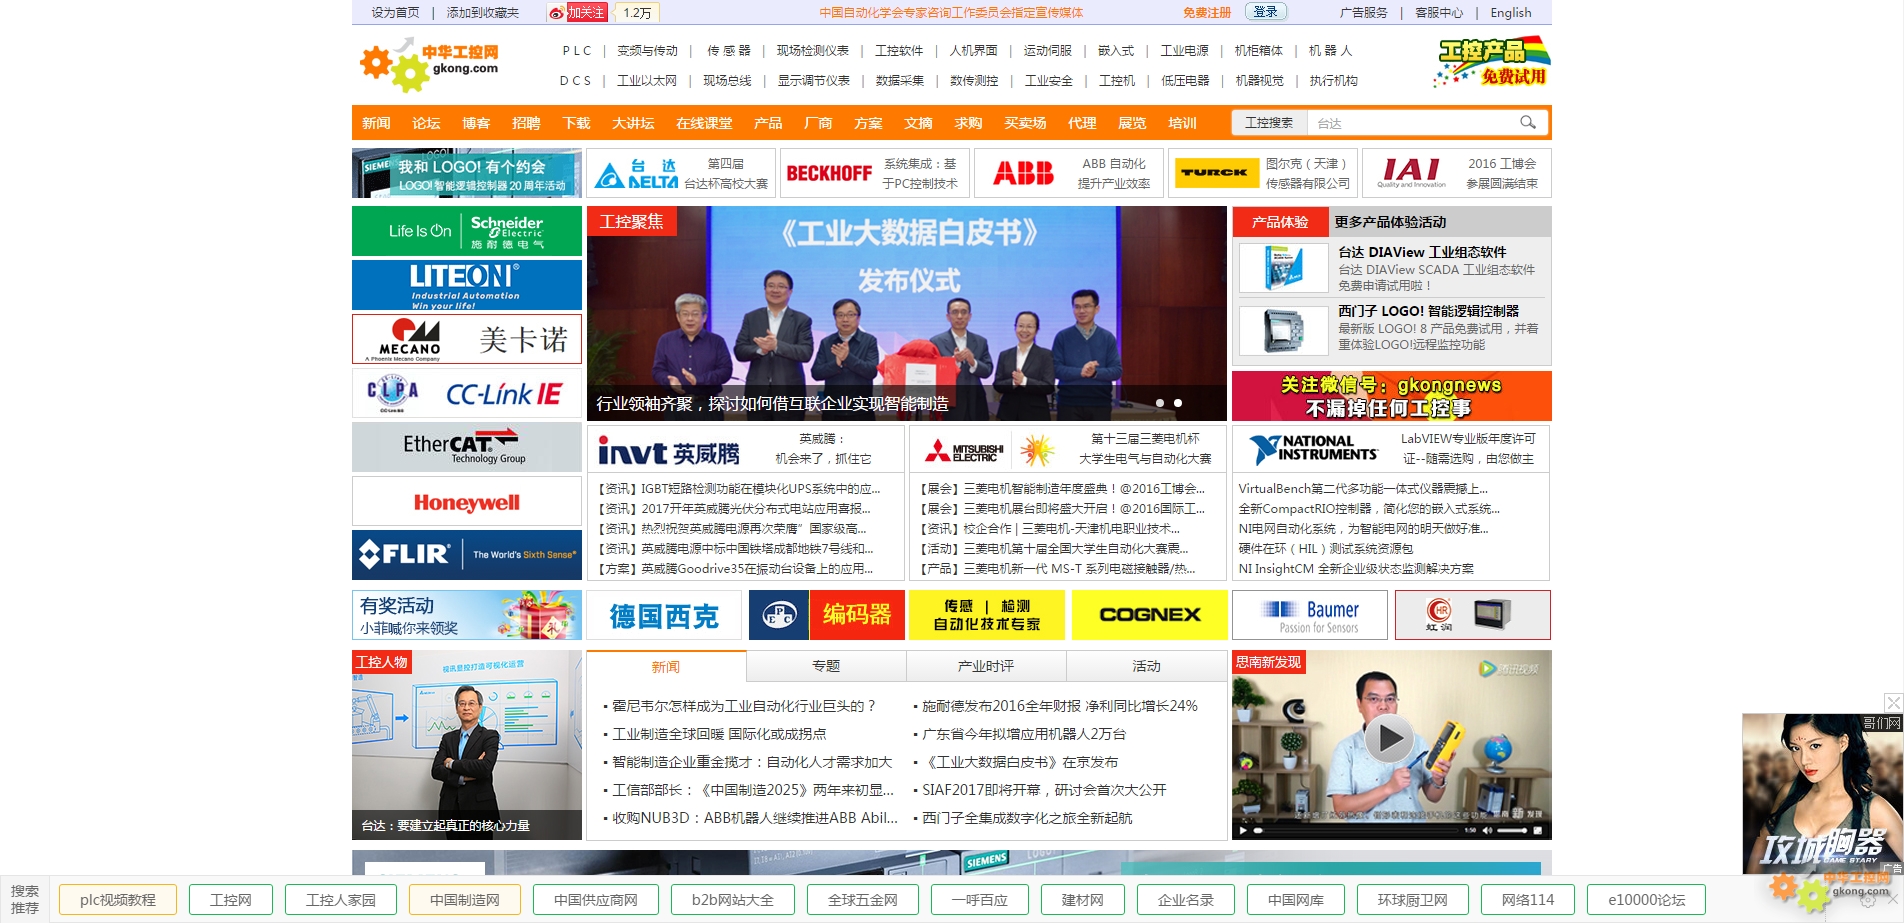Open the plc视频教程 recommended search button
Screen dimensions: 1904x923
pyautogui.click(x=118, y=900)
